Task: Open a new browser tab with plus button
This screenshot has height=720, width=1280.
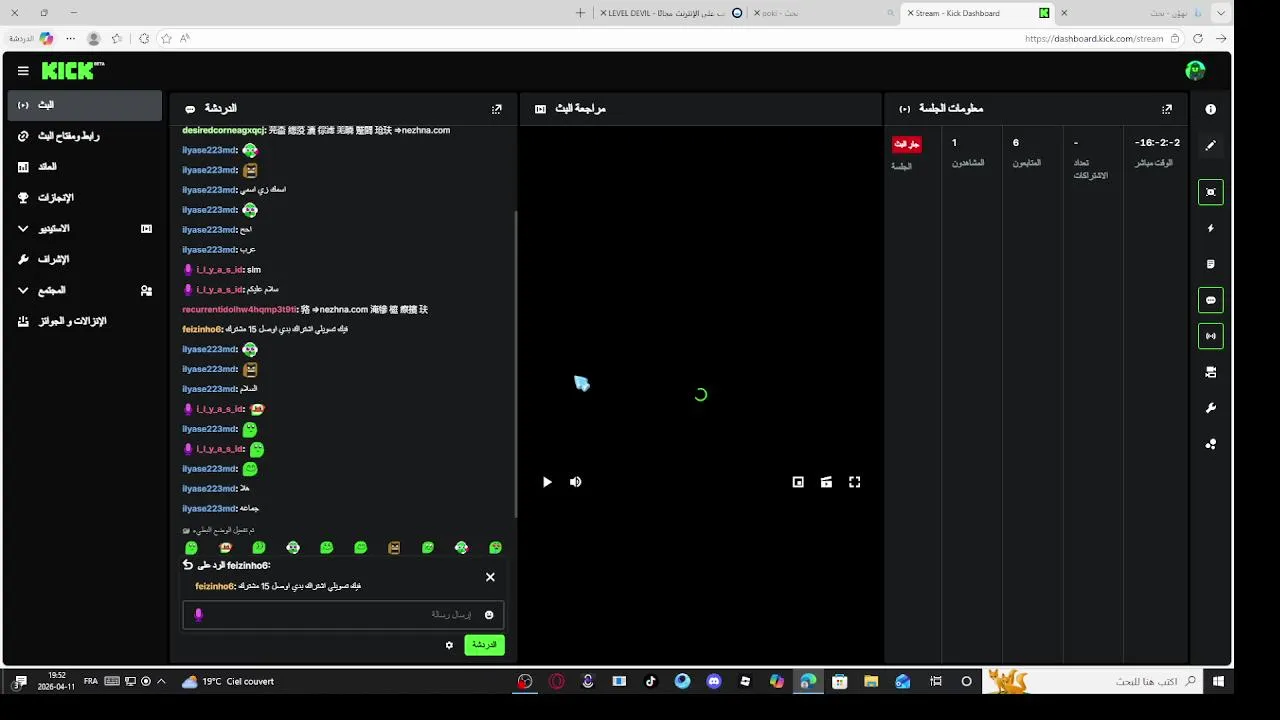Action: coord(580,13)
